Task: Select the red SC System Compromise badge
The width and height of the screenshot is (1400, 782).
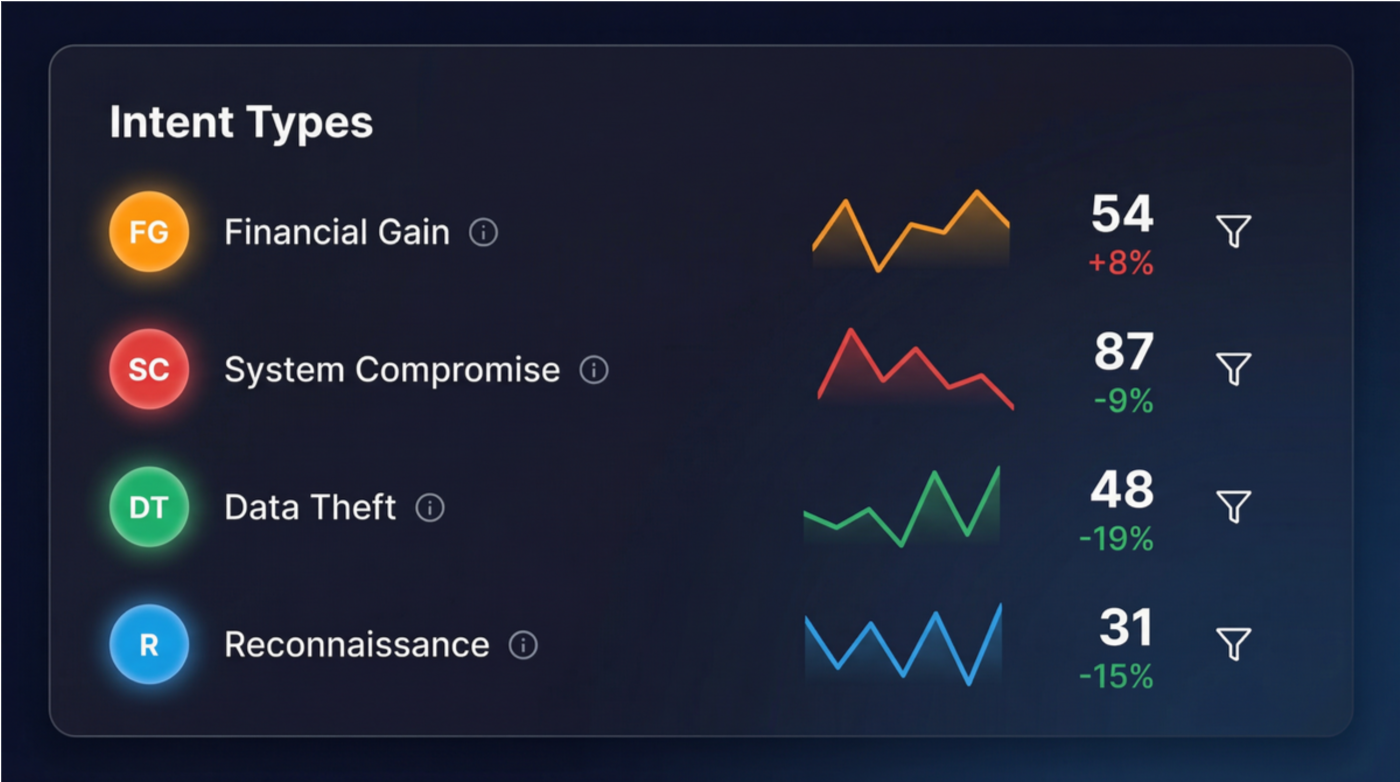Action: (x=148, y=369)
